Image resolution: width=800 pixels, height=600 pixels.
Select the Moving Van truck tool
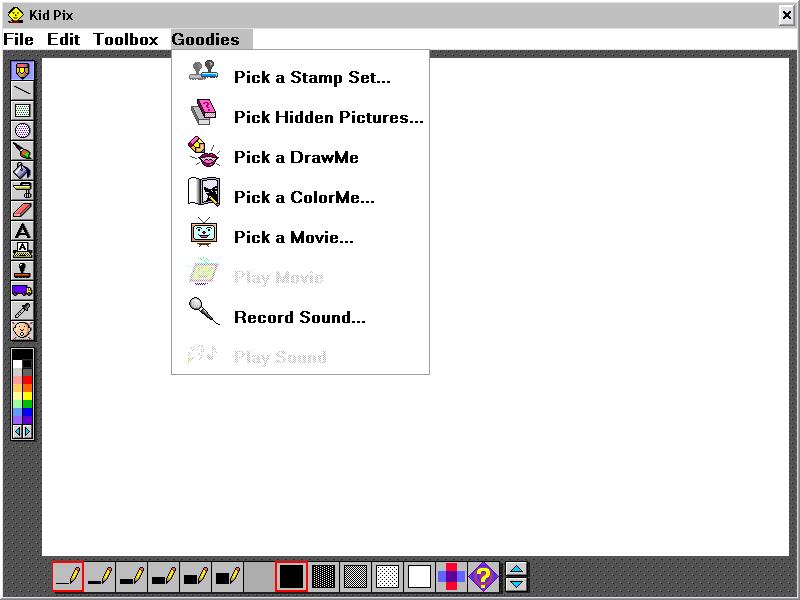point(22,290)
